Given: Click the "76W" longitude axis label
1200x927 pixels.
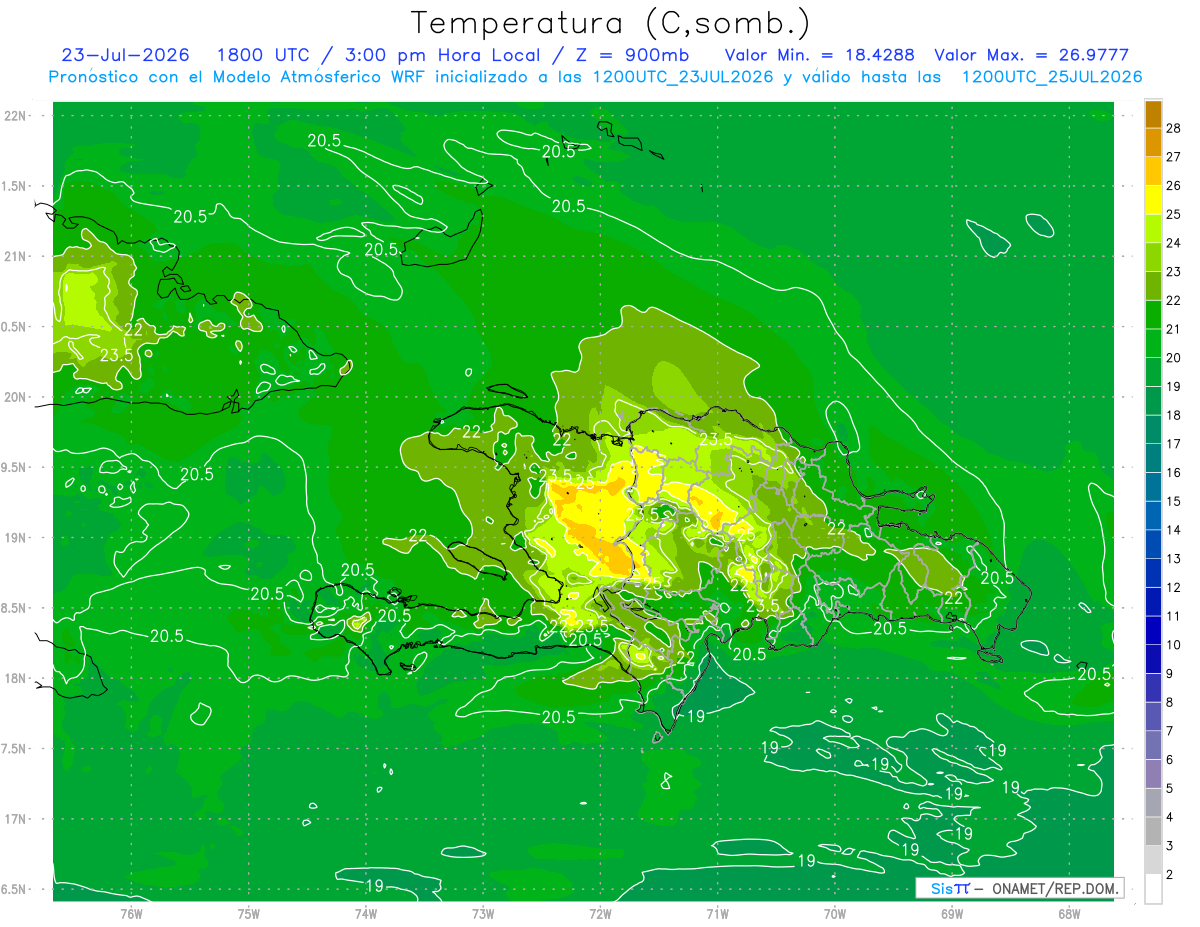Looking at the screenshot, I should click(131, 913).
